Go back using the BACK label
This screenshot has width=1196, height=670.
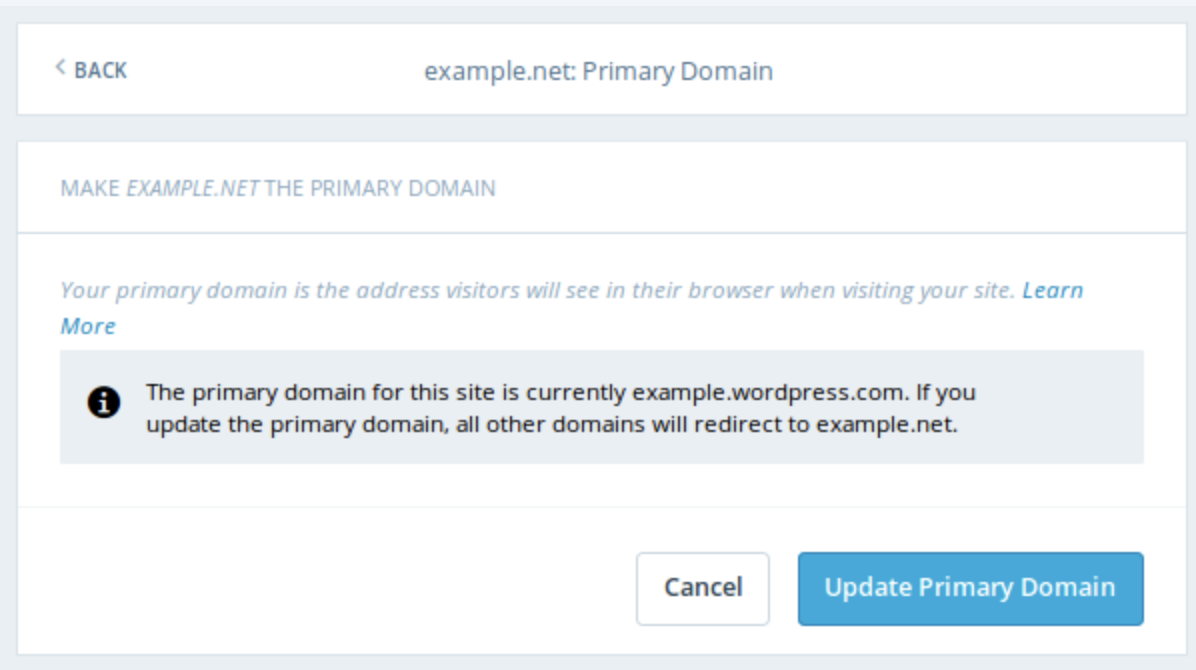pyautogui.click(x=100, y=70)
